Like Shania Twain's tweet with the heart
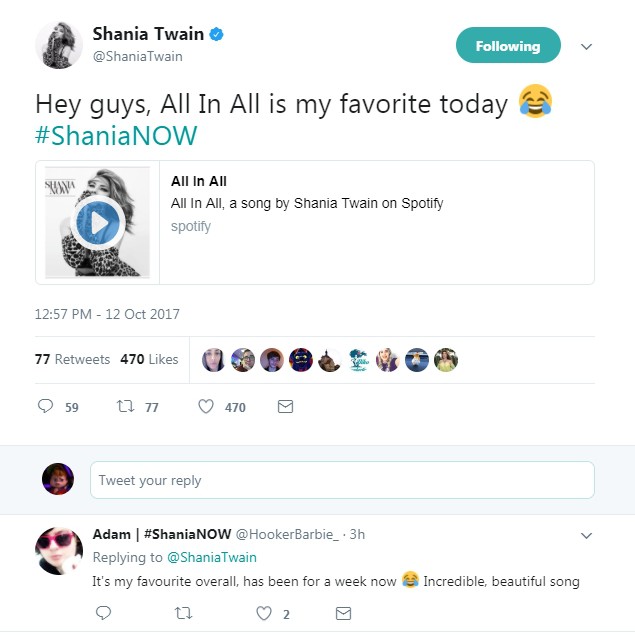This screenshot has width=635, height=635. pos(206,407)
